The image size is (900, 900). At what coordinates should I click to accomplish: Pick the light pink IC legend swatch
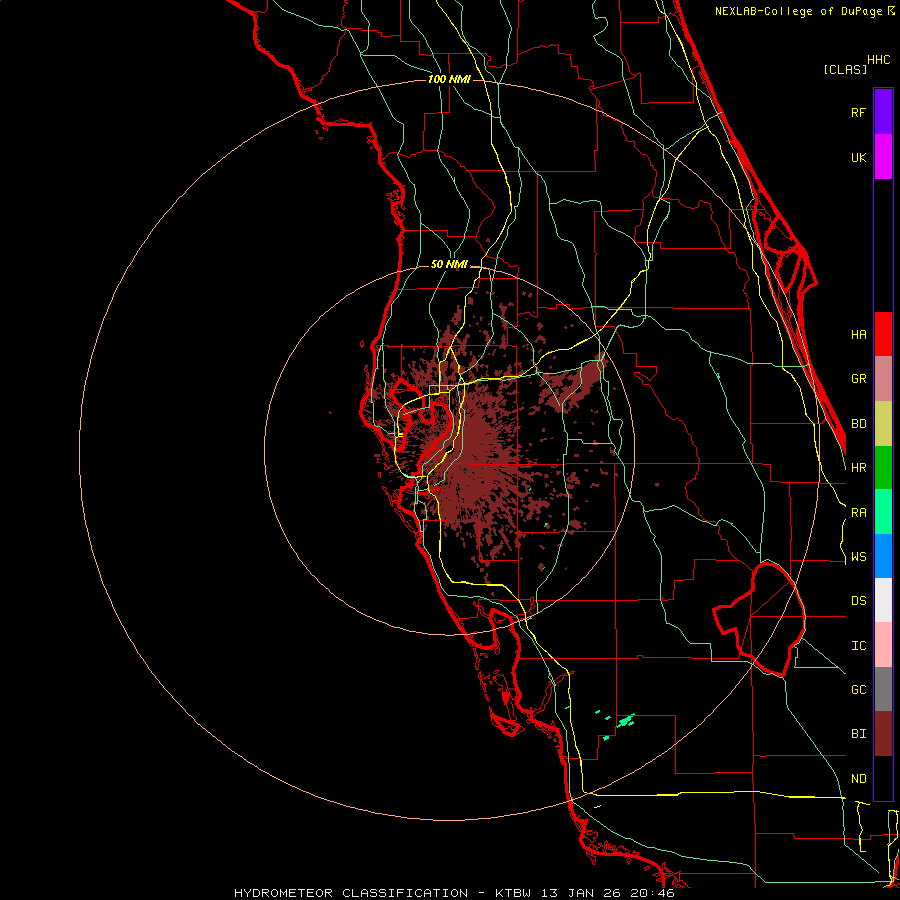click(x=883, y=645)
